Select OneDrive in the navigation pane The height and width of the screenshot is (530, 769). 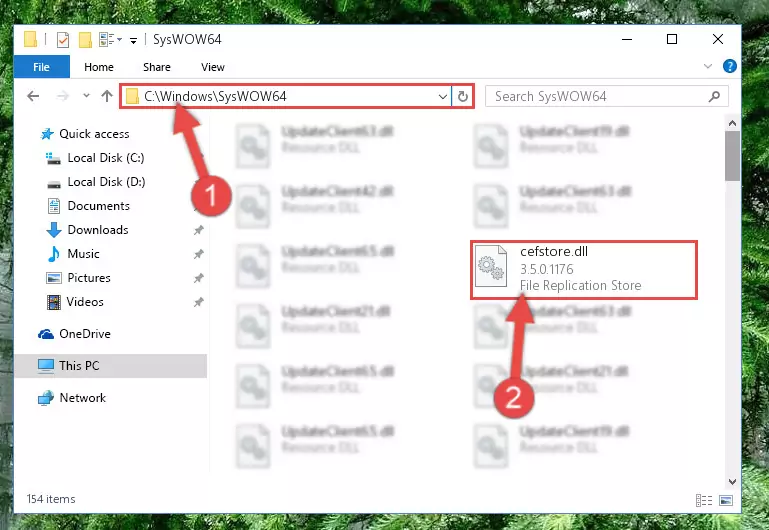pyautogui.click(x=85, y=333)
